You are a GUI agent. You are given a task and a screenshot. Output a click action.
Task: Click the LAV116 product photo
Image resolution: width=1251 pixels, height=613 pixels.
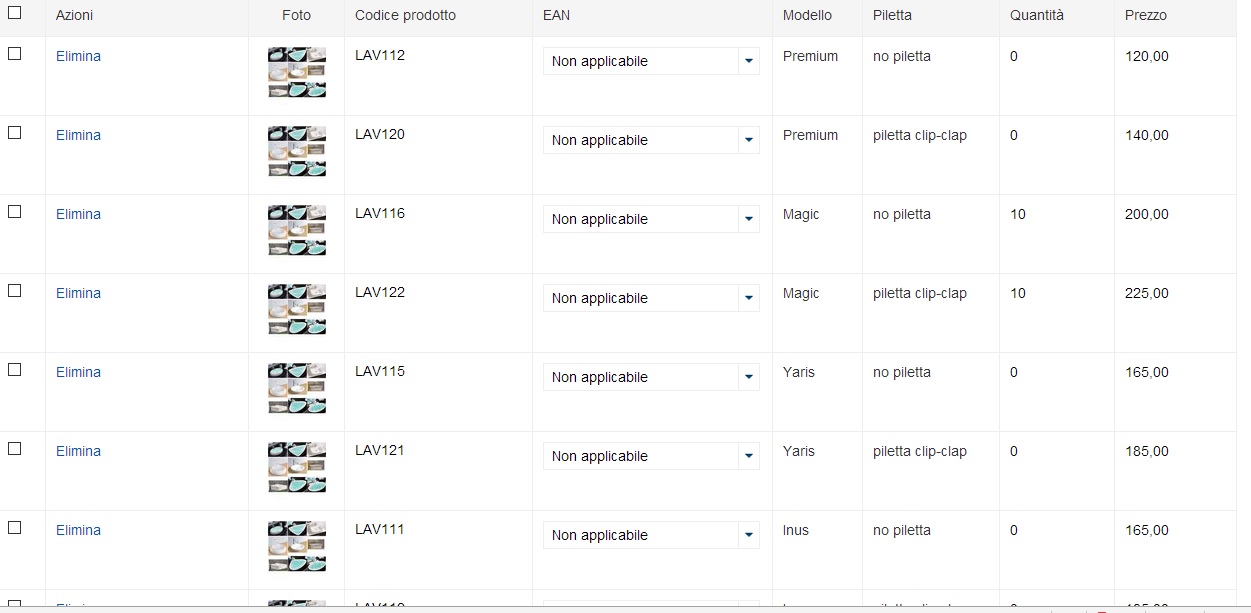[297, 230]
